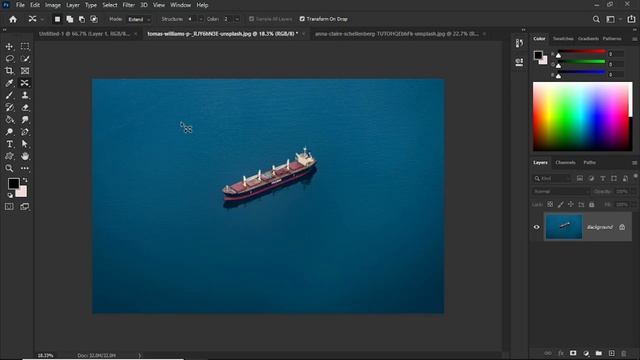This screenshot has width=640, height=360.
Task: Select the Paint Bucket tool
Action: point(9,120)
